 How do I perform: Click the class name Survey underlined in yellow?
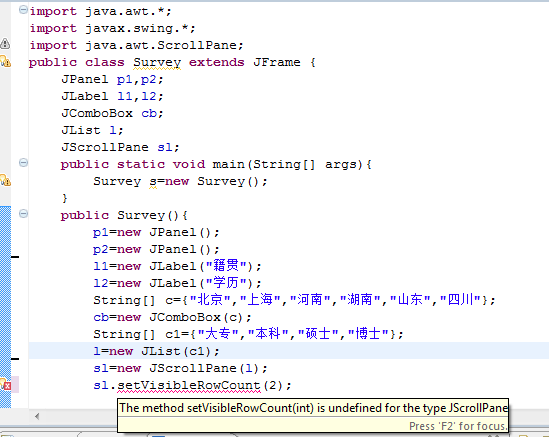[x=157, y=62]
